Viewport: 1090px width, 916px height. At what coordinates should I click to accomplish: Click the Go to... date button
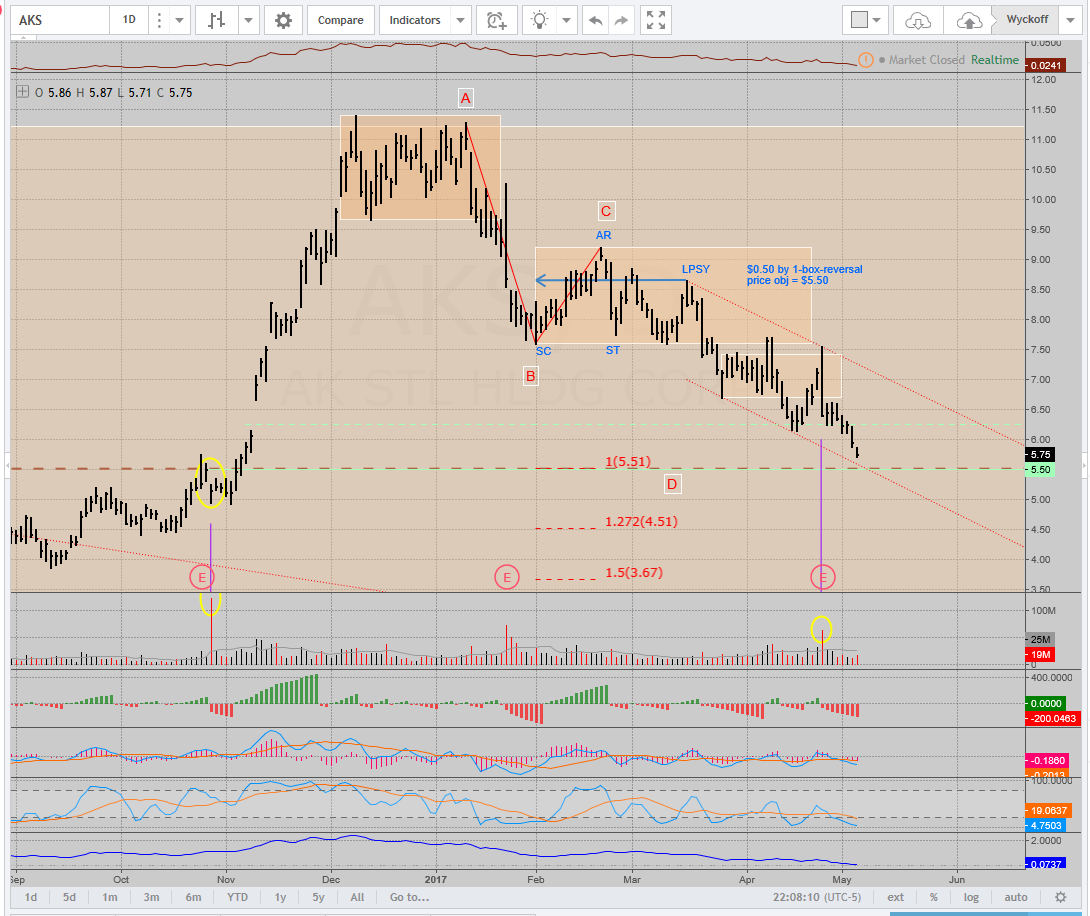coord(410,897)
